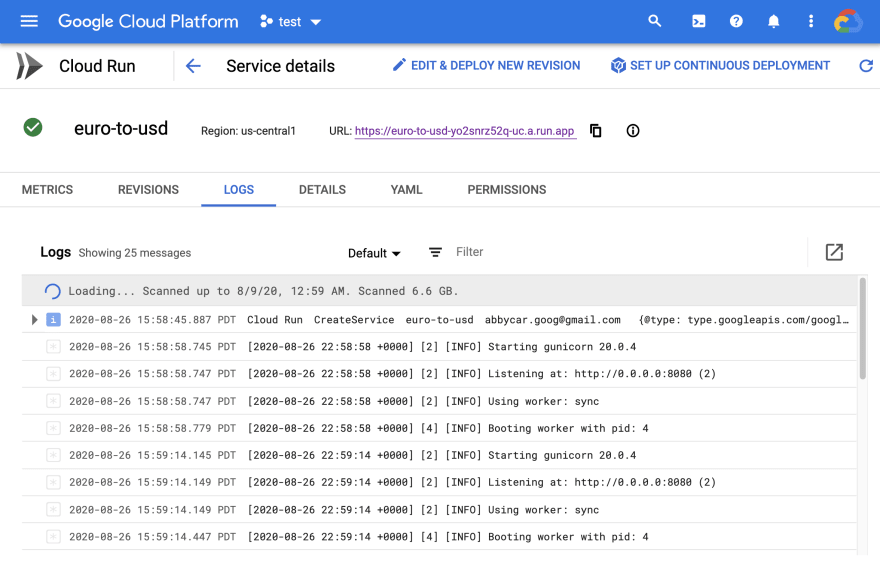Click the green service status checkmark

coord(33,127)
